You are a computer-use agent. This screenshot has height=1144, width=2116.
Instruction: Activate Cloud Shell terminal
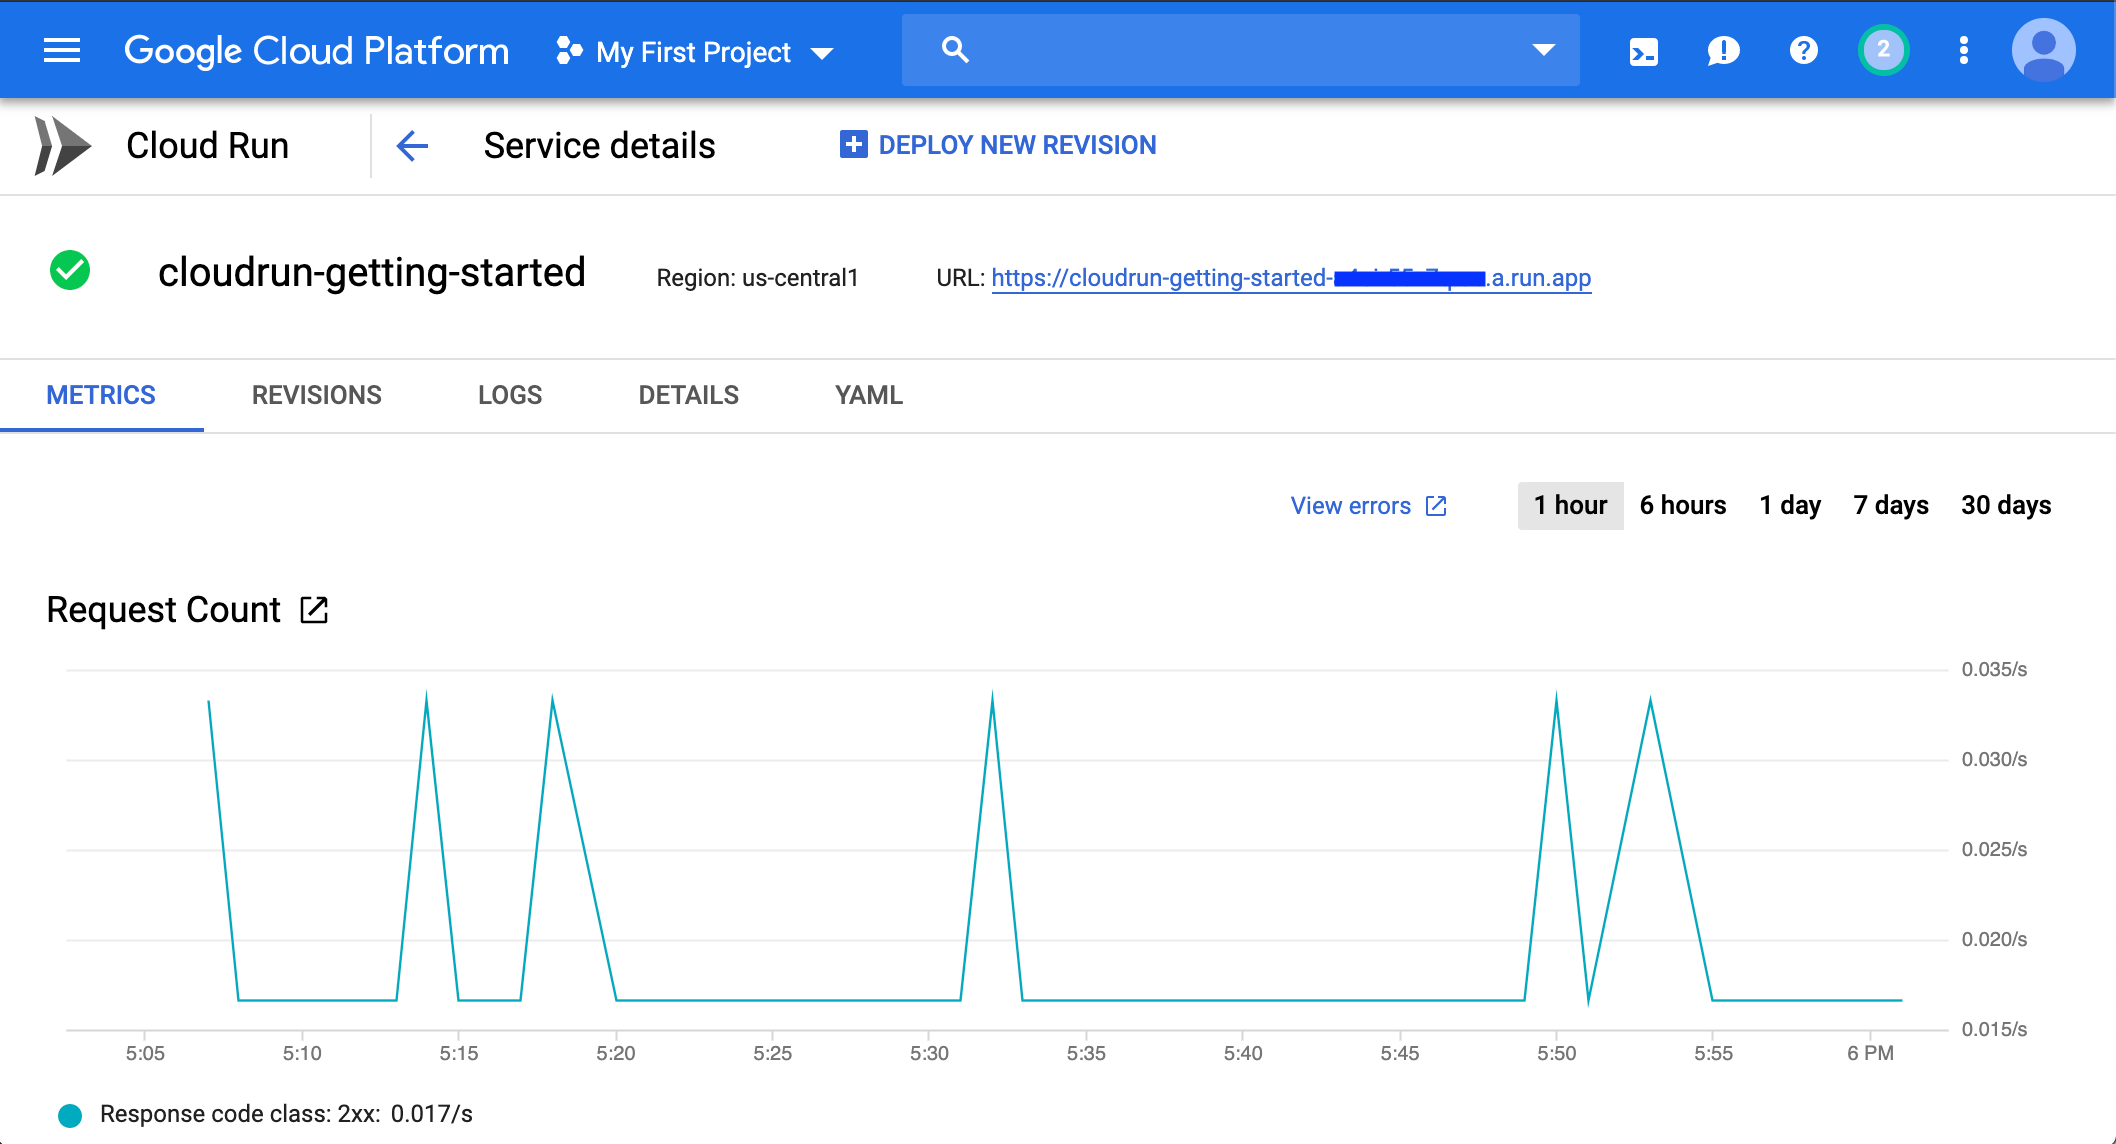tap(1643, 49)
